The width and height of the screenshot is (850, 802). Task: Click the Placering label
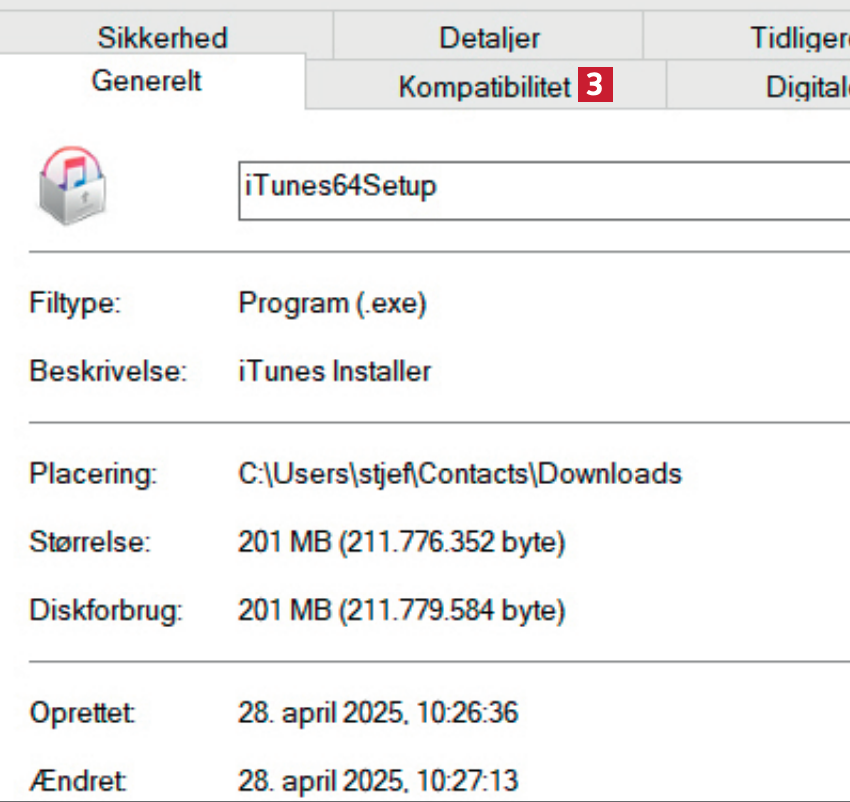pos(93,473)
